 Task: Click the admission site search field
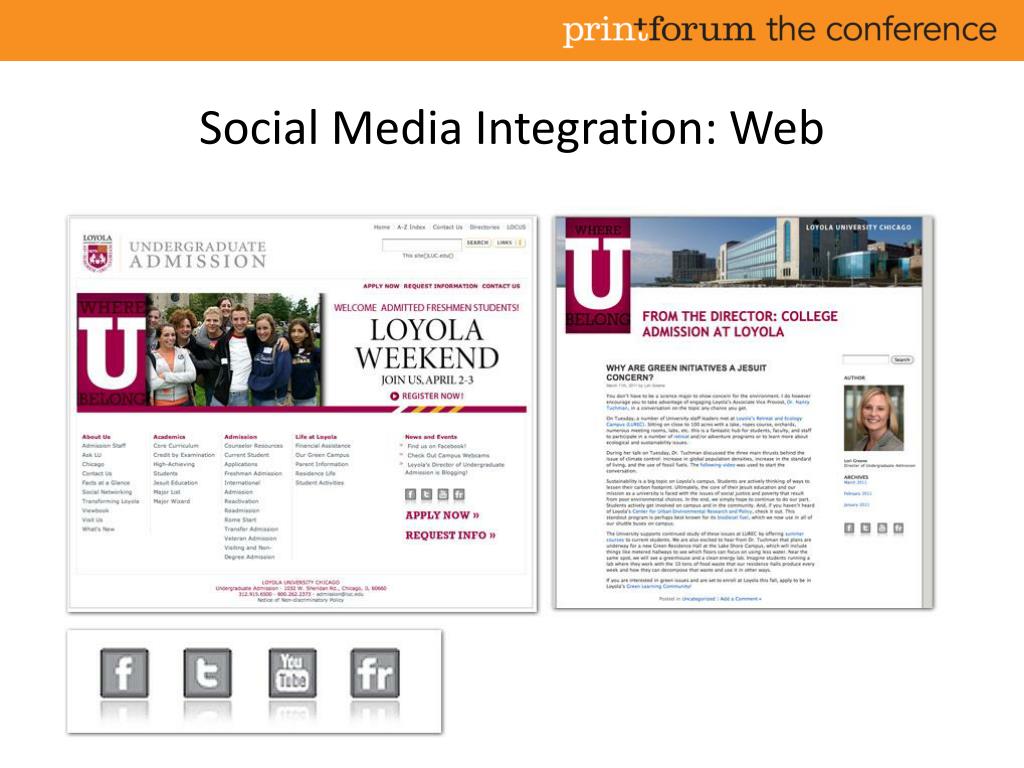click(x=422, y=244)
